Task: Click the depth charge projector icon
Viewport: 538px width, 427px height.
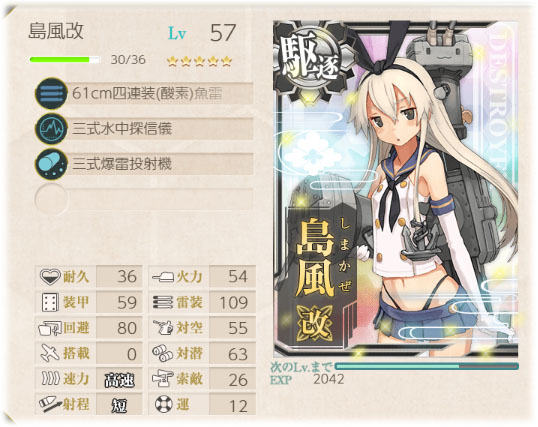Action: [x=51, y=164]
